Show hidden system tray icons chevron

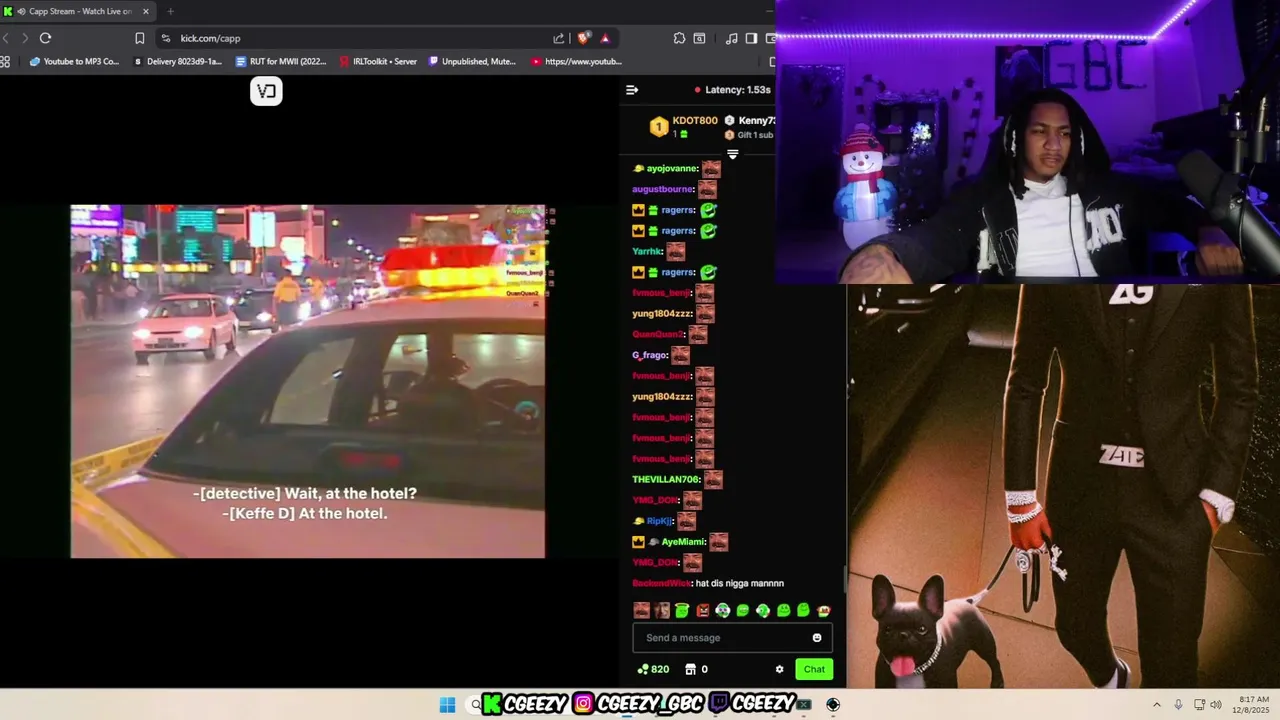tap(1157, 704)
